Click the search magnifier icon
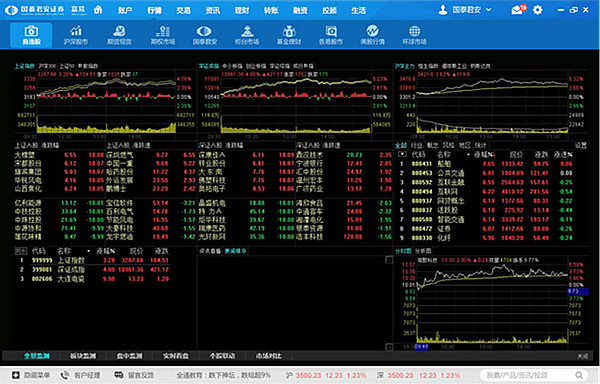The width and height of the screenshot is (600, 384). tap(579, 375)
